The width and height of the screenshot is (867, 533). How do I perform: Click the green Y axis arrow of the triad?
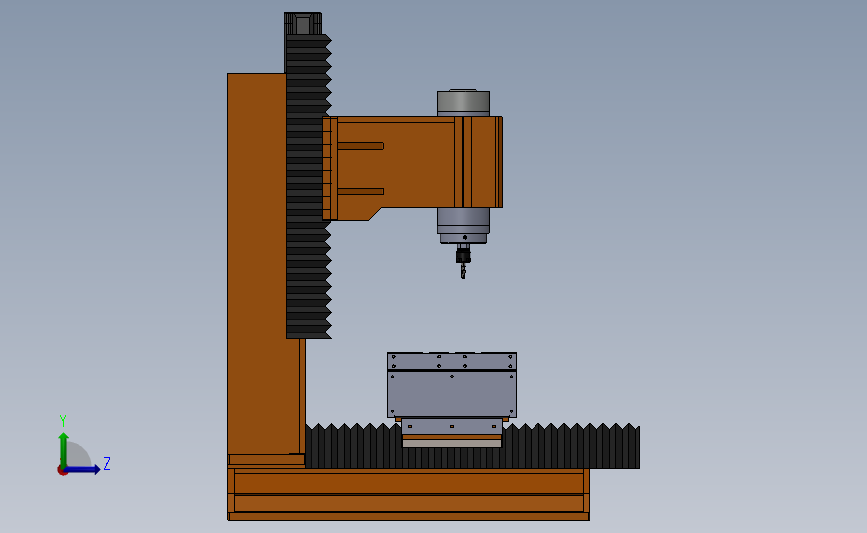63,449
